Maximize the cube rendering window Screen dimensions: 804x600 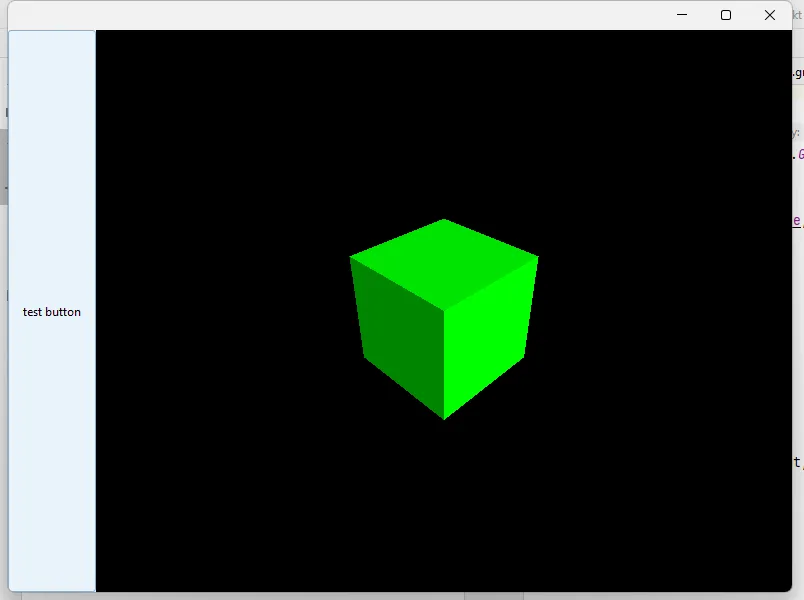[x=726, y=15]
